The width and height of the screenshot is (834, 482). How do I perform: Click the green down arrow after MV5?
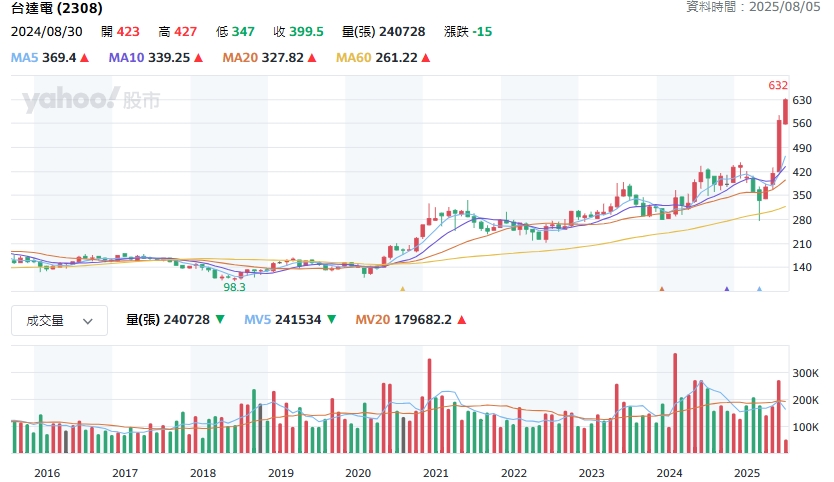[x=331, y=320]
